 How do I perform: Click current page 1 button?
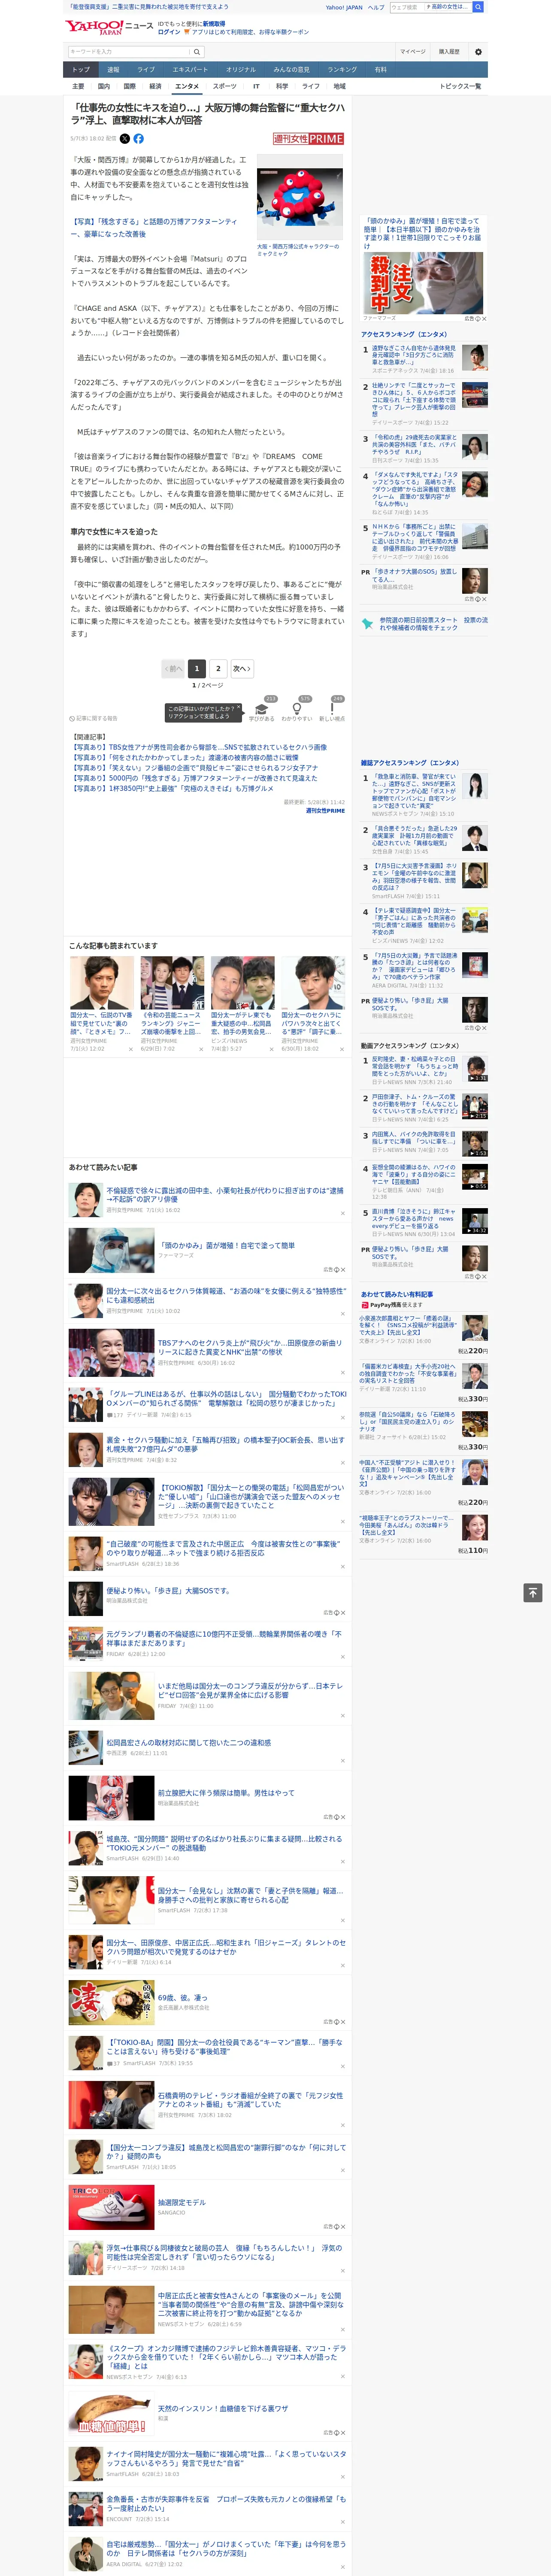pyautogui.click(x=197, y=668)
